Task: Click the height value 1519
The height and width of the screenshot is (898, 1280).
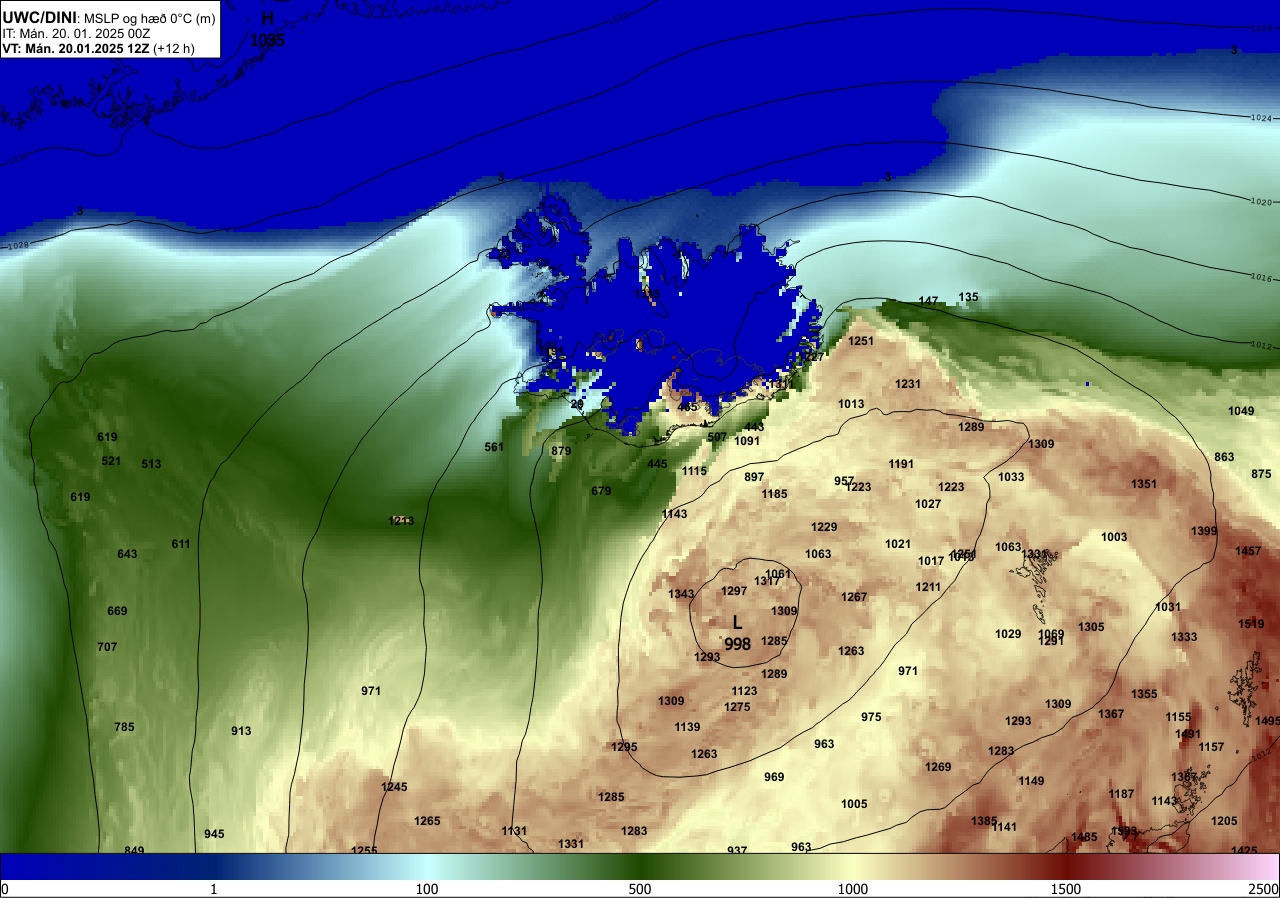Action: tap(1251, 624)
